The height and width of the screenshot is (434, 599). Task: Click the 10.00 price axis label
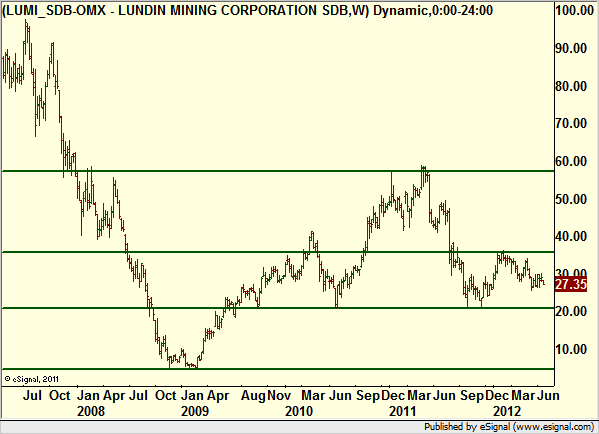(571, 349)
